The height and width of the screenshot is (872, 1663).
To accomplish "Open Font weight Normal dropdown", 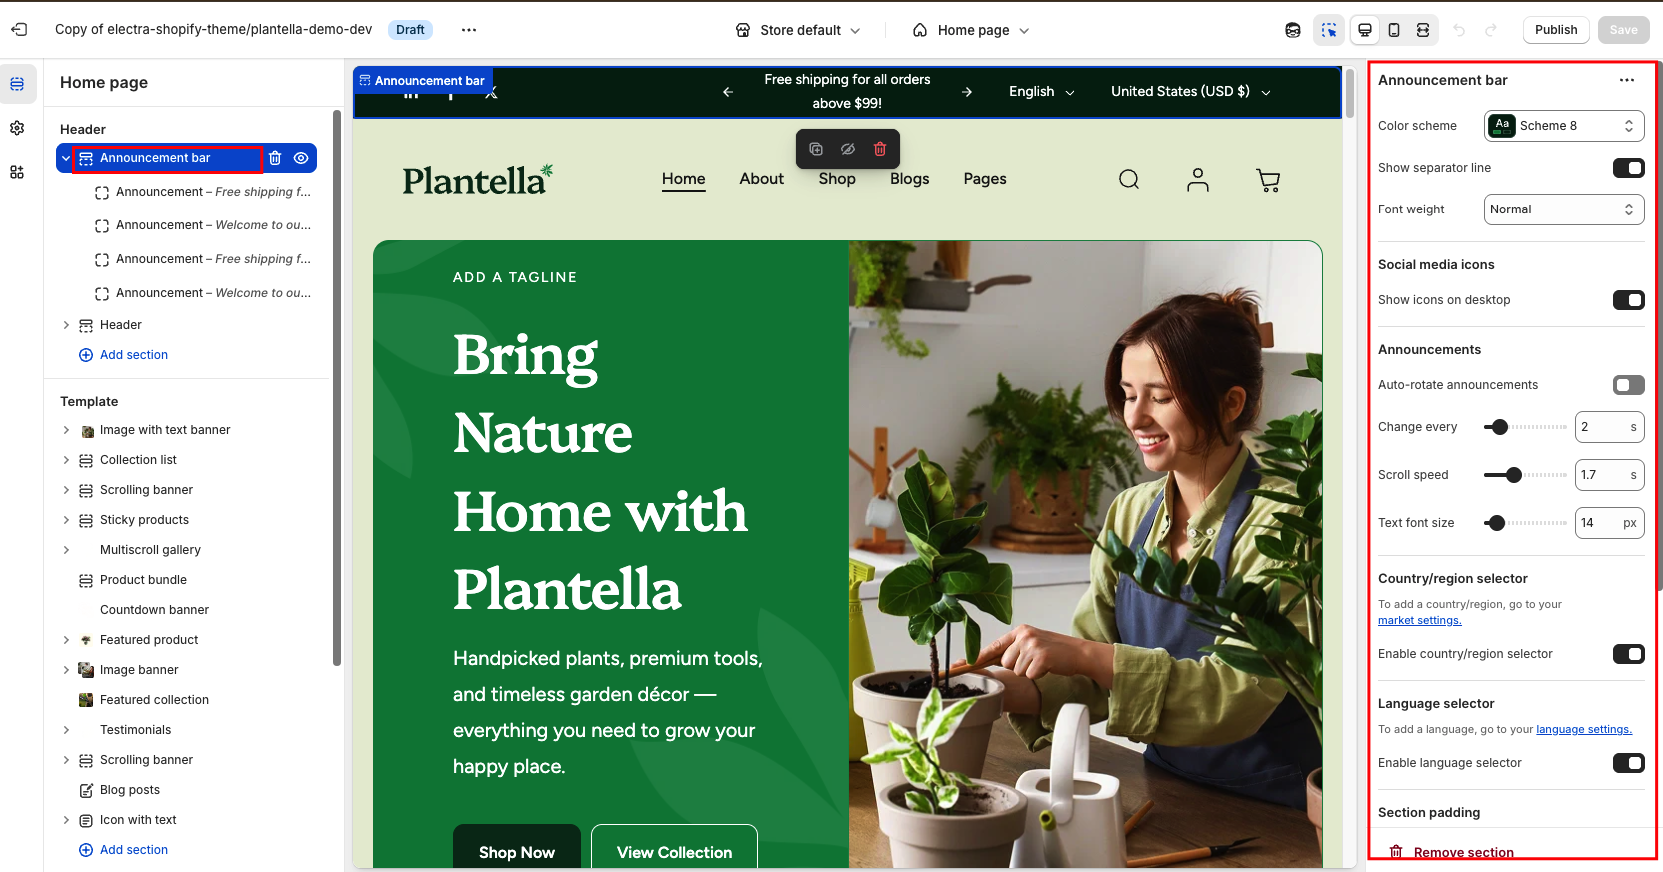I will (1564, 209).
